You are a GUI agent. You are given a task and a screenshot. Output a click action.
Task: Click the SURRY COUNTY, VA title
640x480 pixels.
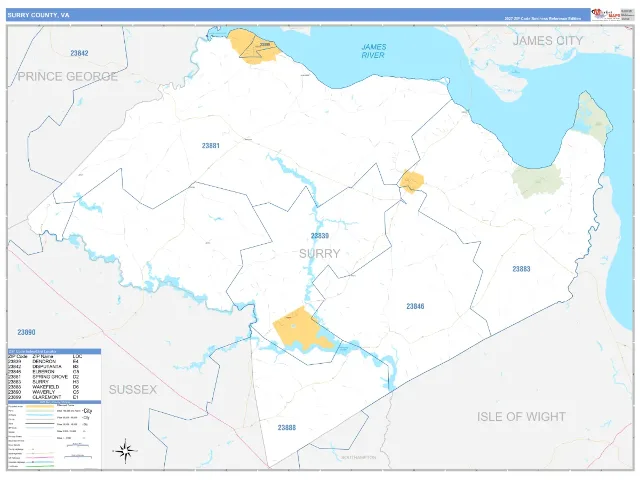click(x=38, y=15)
